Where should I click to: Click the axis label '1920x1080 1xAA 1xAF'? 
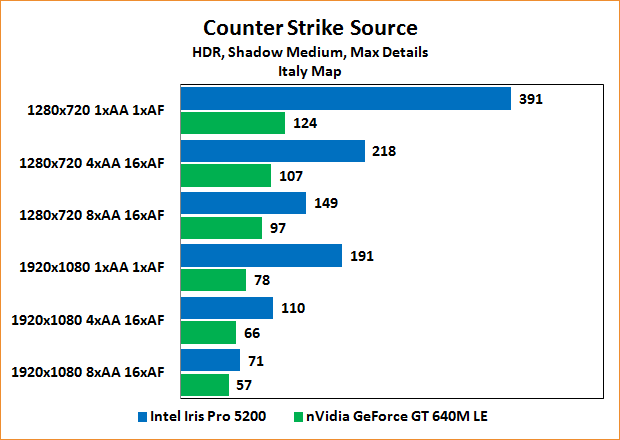(92, 267)
